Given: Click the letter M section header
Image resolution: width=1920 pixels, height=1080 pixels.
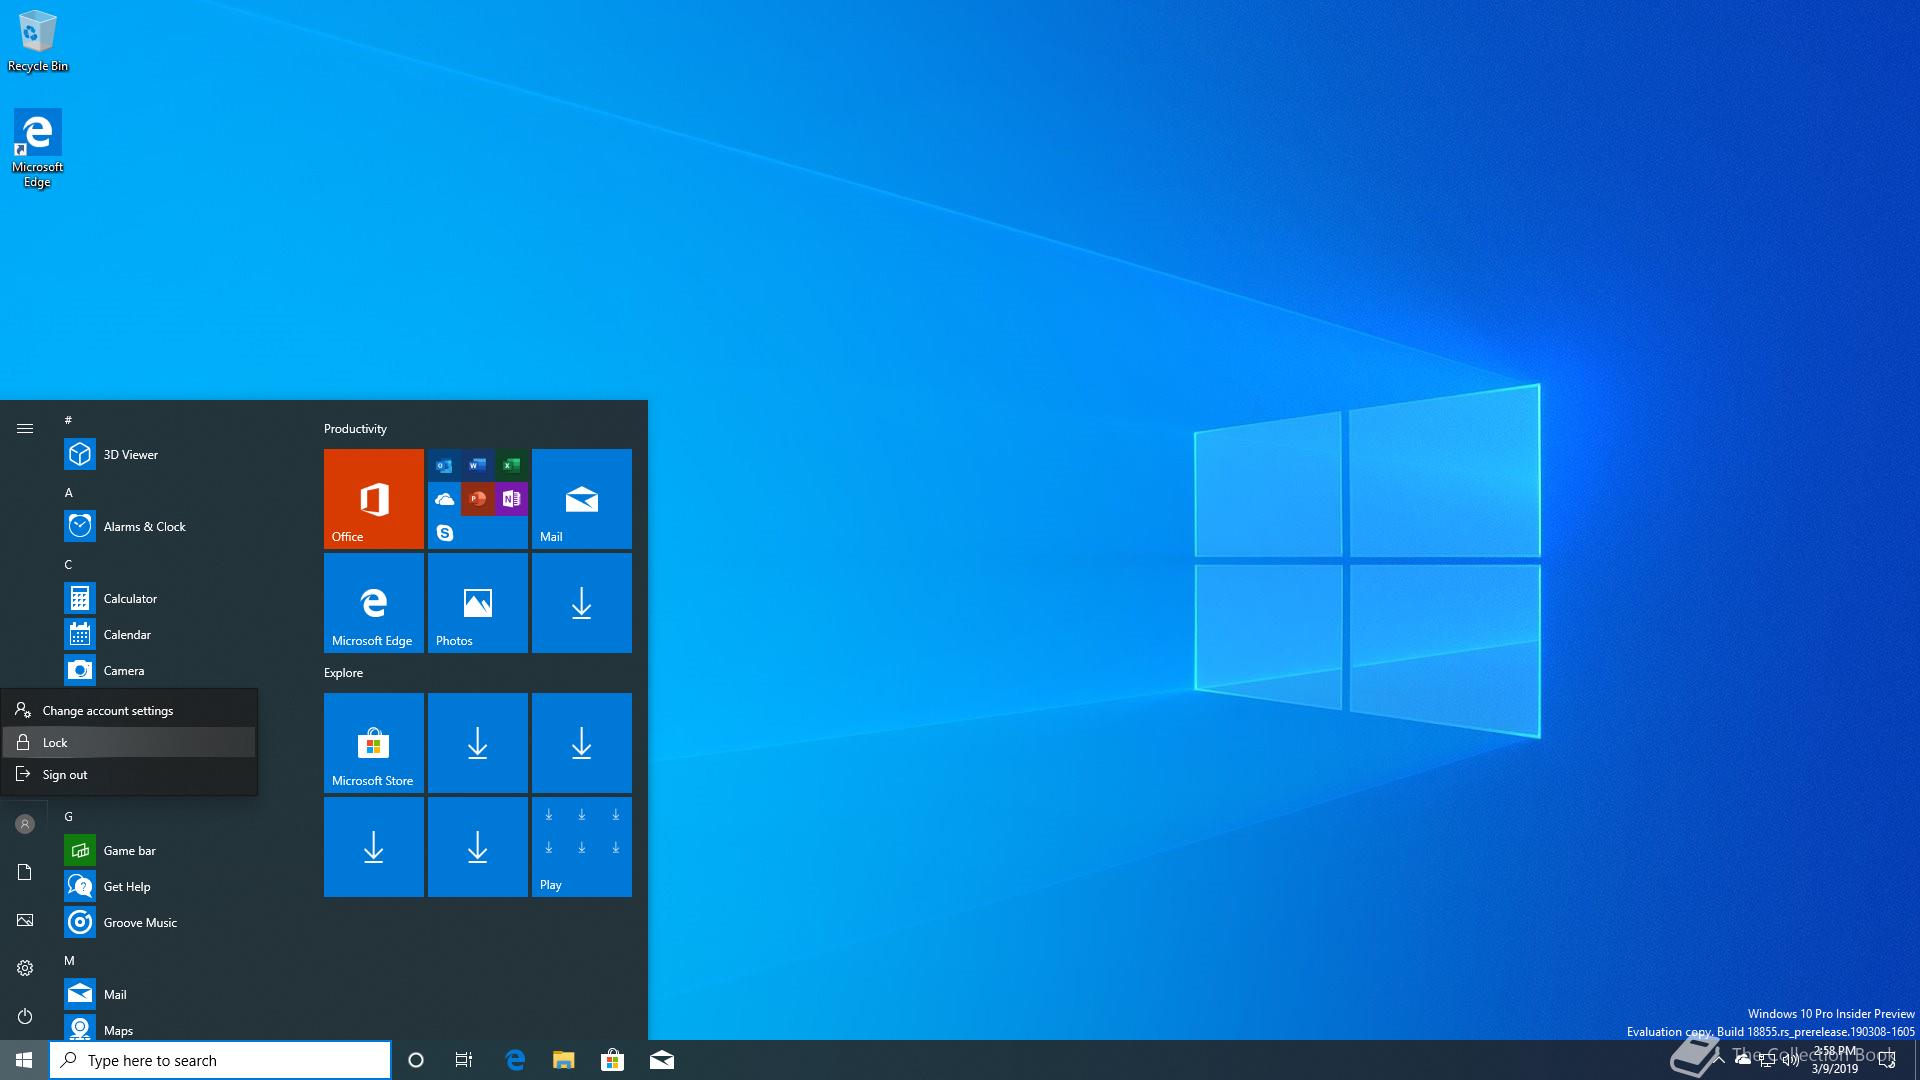Looking at the screenshot, I should [68, 960].
